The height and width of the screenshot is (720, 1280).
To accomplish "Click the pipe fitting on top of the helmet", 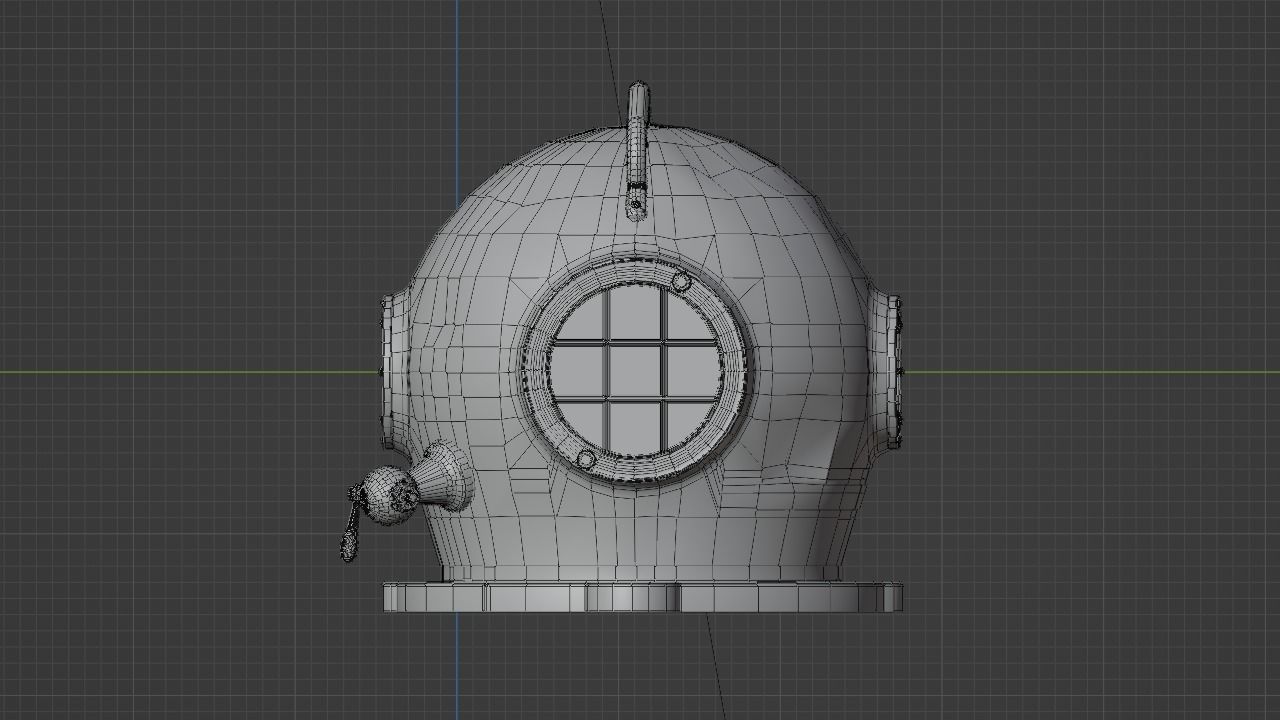I will [637, 150].
